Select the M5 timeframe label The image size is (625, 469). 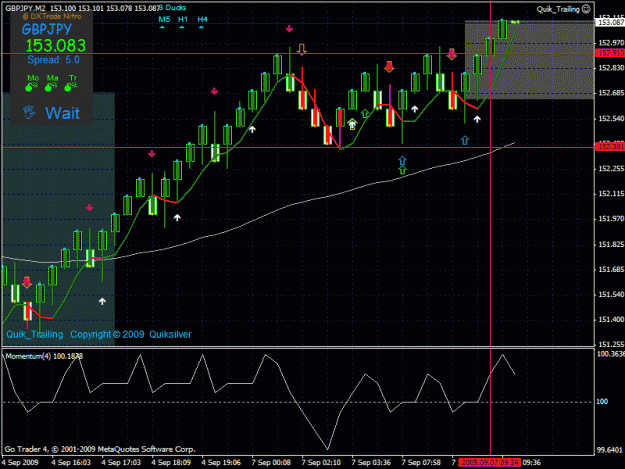[x=164, y=19]
